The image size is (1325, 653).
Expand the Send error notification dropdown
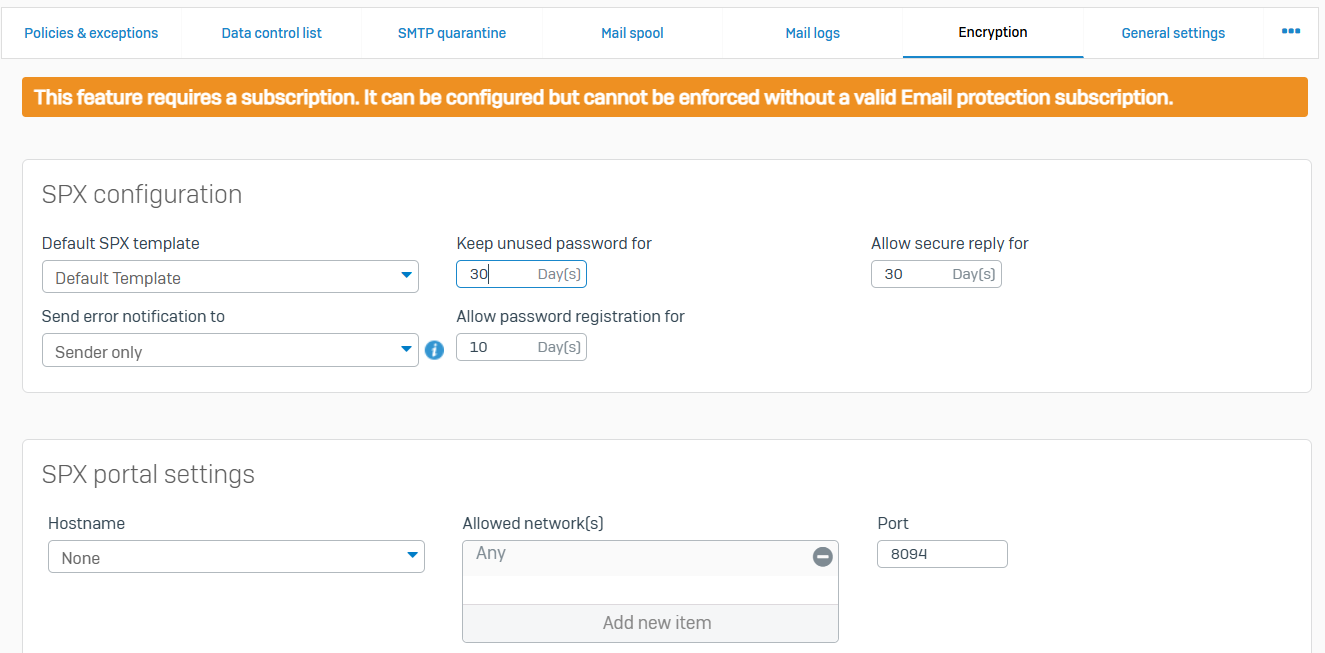pos(230,351)
